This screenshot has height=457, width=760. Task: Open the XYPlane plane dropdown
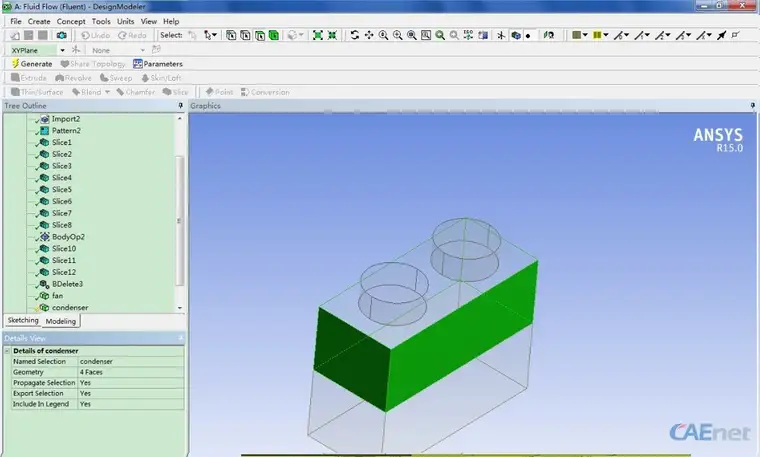coord(63,50)
